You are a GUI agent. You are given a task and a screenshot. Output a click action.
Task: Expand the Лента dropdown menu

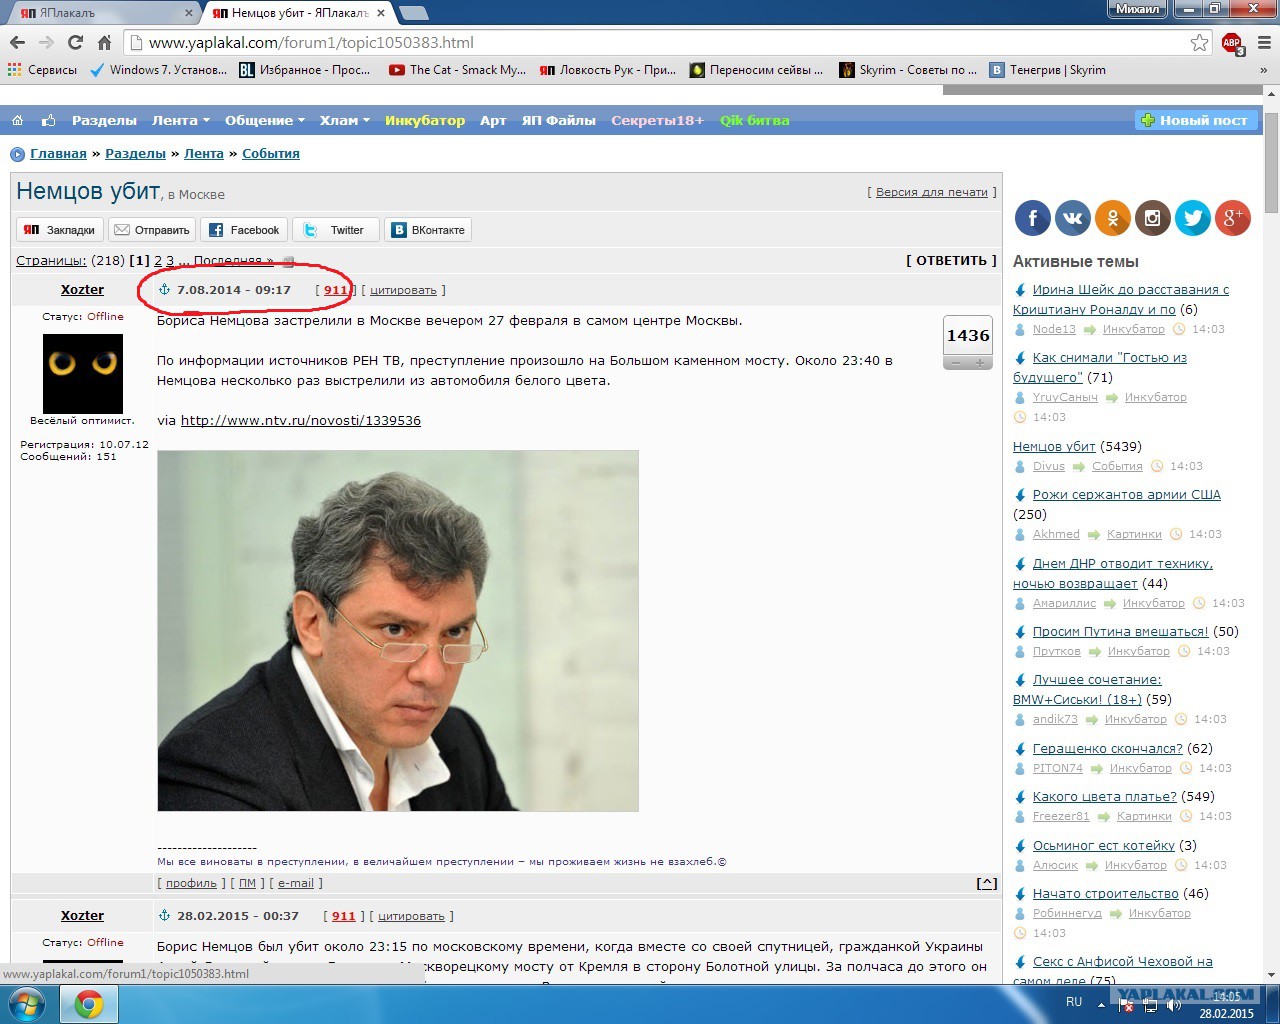[x=181, y=120]
